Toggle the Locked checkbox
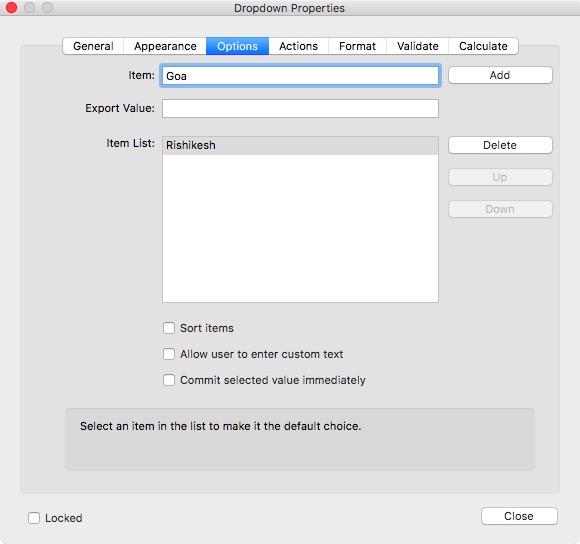This screenshot has height=544, width=580. 34,518
